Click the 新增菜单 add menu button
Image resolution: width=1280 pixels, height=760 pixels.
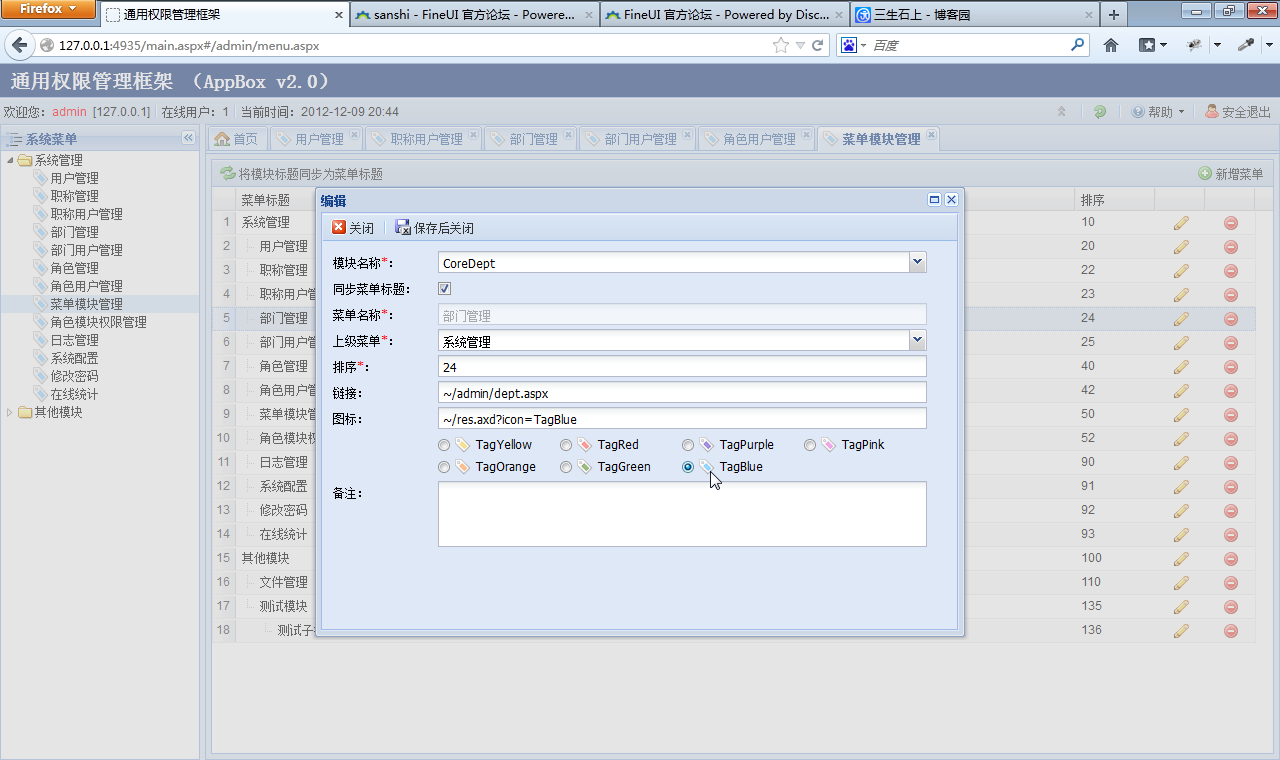1231,174
